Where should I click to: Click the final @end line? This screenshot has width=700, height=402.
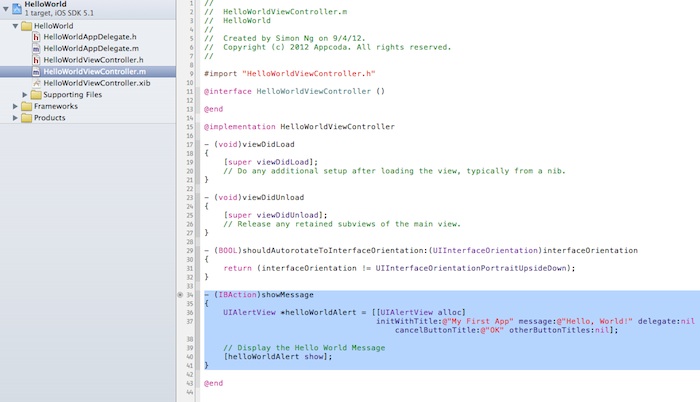click(213, 383)
